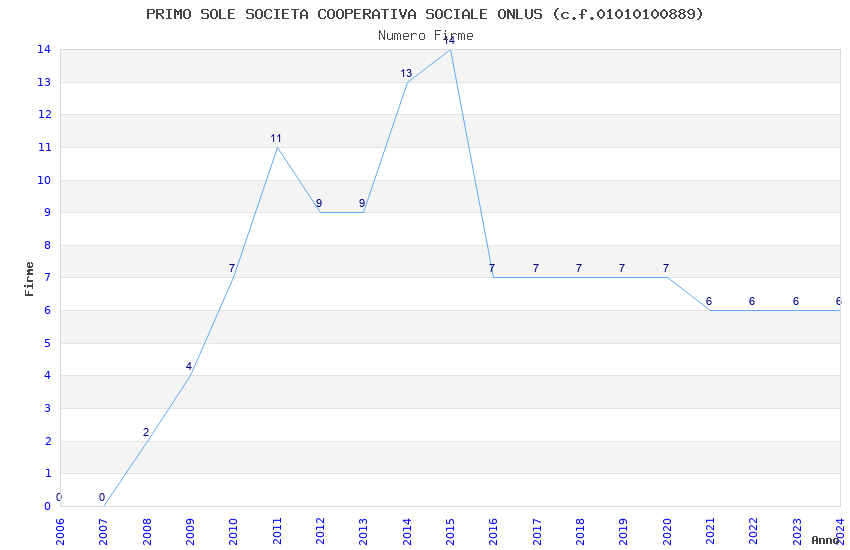Screen dimensions: 850x550
Task: Click the data label 9 at year 2013
Action: point(362,204)
